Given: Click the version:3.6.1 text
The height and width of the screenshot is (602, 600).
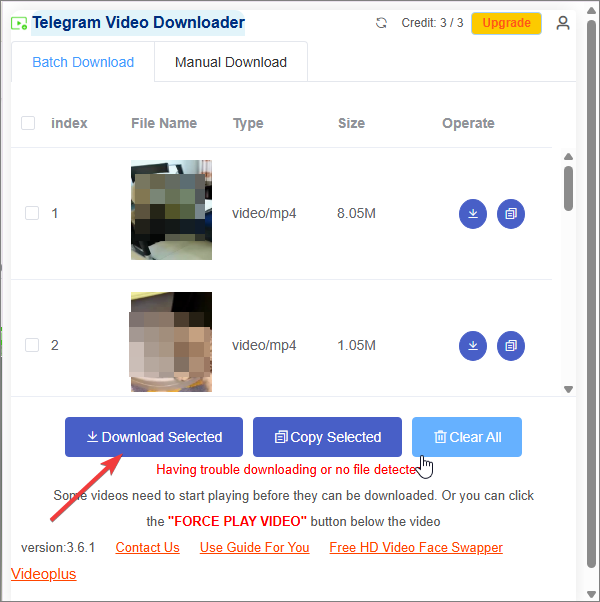Looking at the screenshot, I should tap(58, 547).
